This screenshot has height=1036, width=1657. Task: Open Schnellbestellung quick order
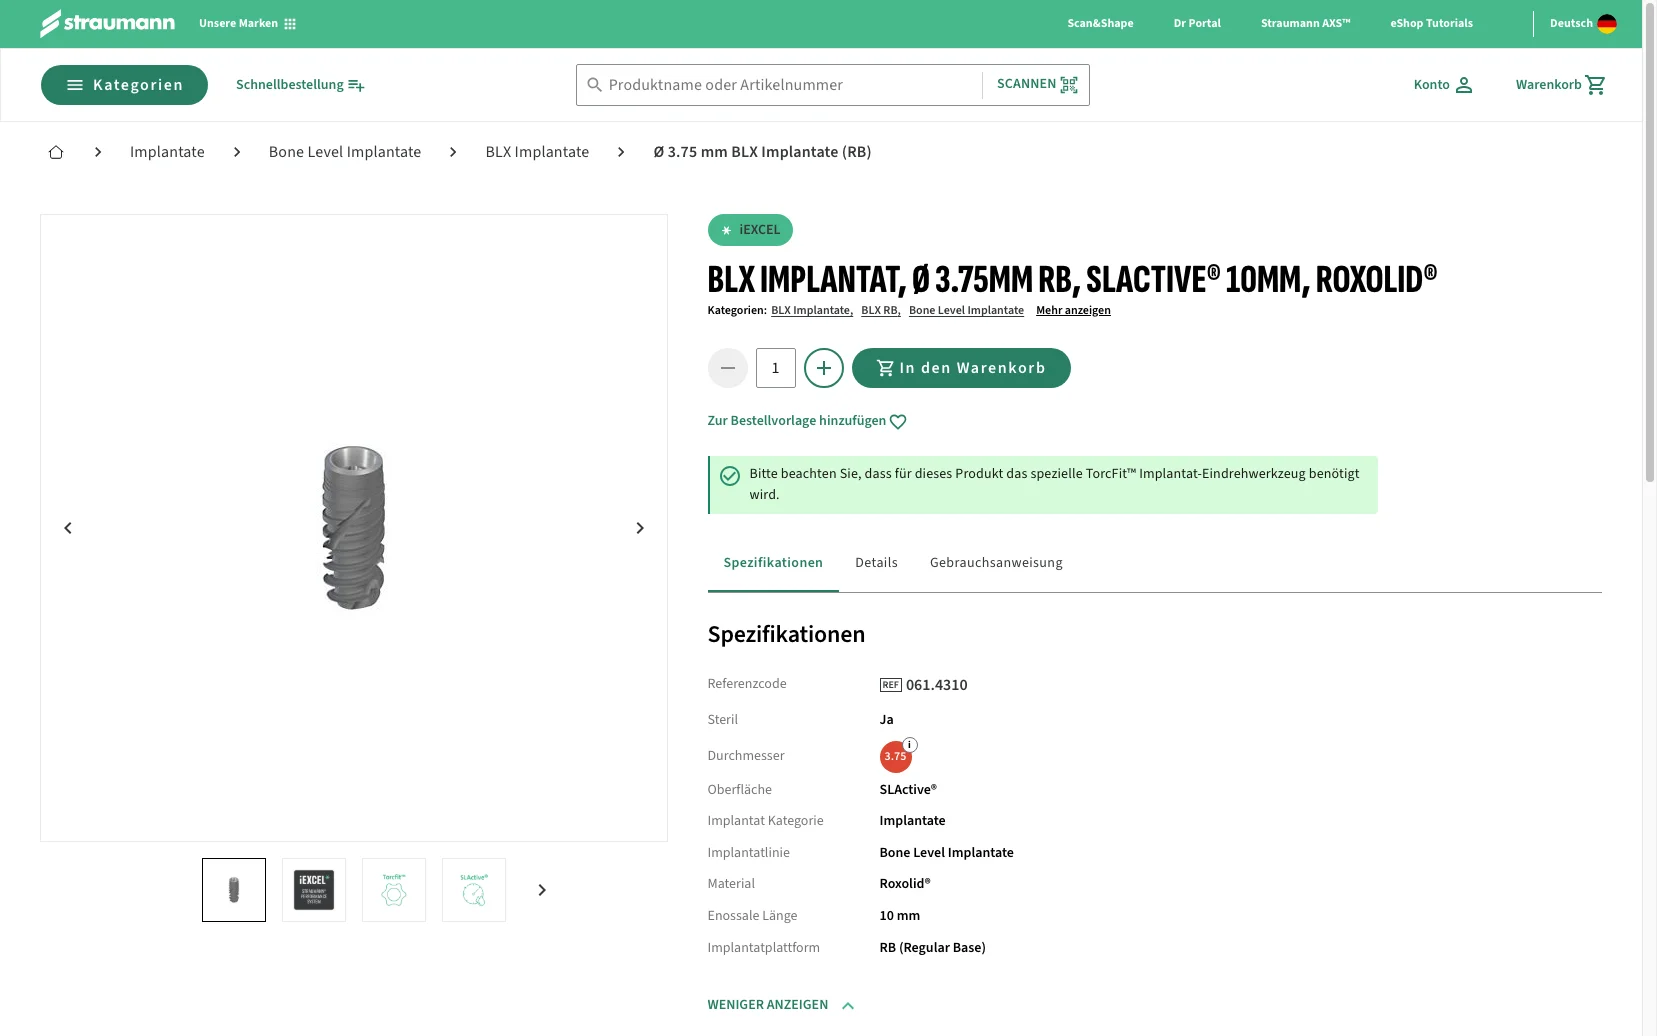pos(300,85)
